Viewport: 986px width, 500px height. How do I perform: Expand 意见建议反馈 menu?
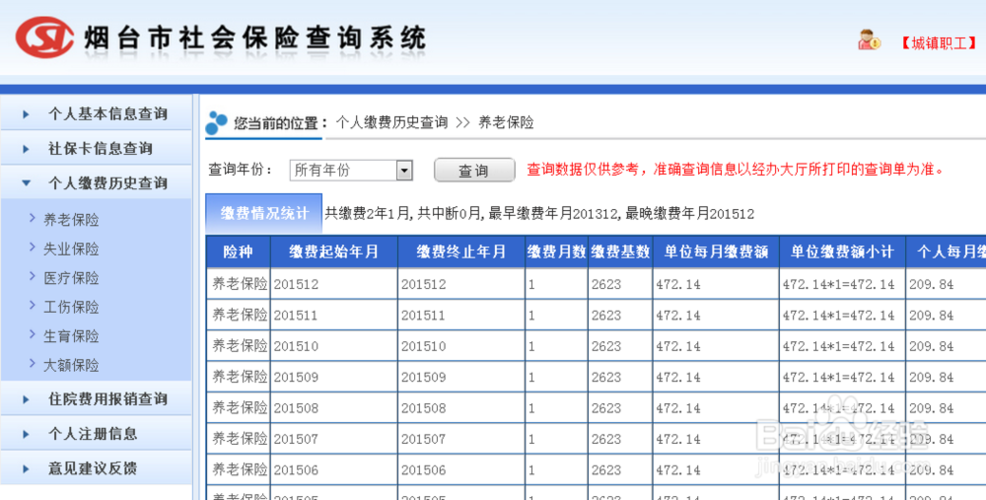click(x=96, y=468)
